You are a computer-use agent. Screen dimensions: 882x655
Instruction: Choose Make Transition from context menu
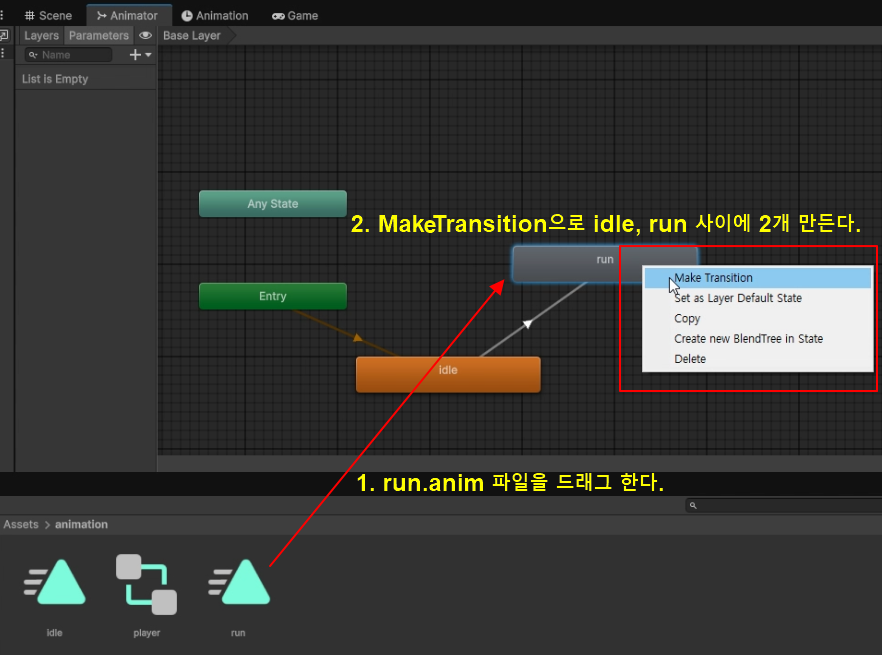click(x=713, y=278)
